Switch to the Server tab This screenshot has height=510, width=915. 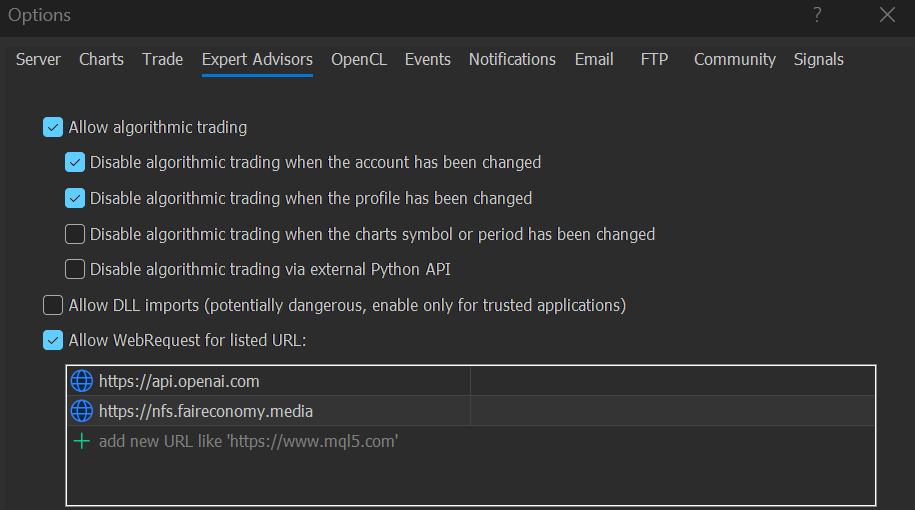pyautogui.click(x=38, y=60)
